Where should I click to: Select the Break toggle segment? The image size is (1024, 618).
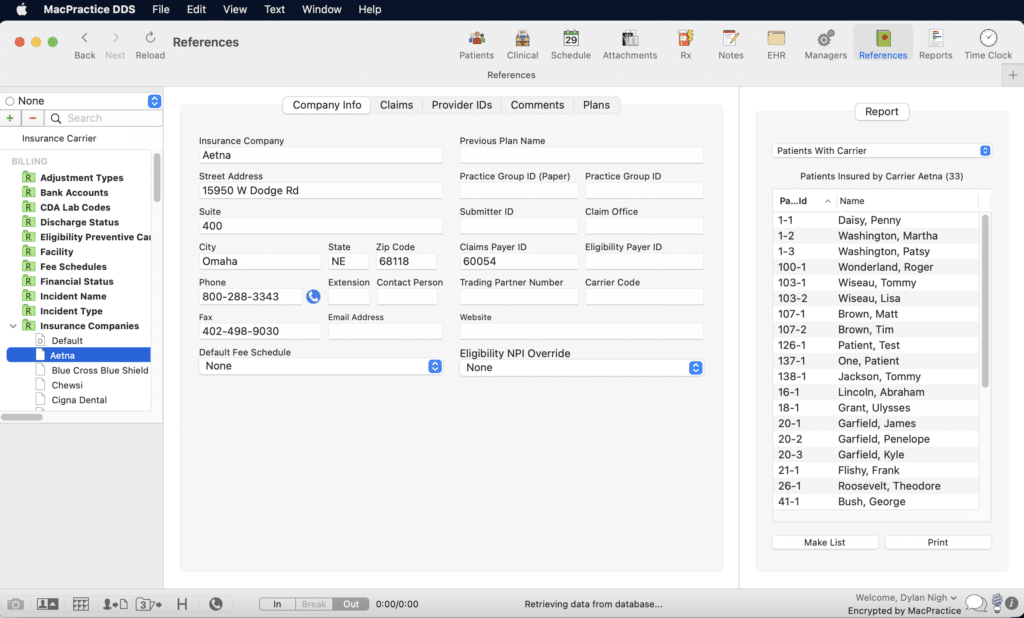click(x=314, y=604)
